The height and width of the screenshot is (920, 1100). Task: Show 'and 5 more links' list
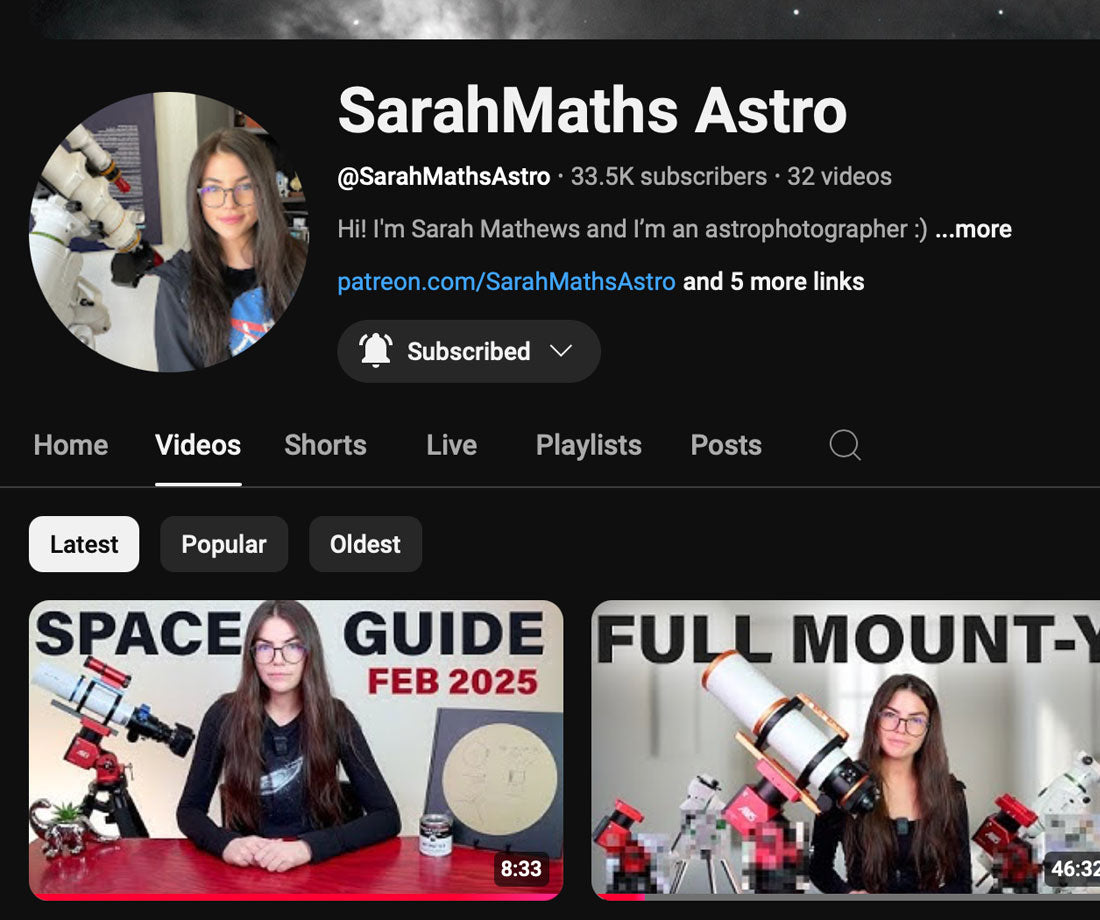point(773,282)
